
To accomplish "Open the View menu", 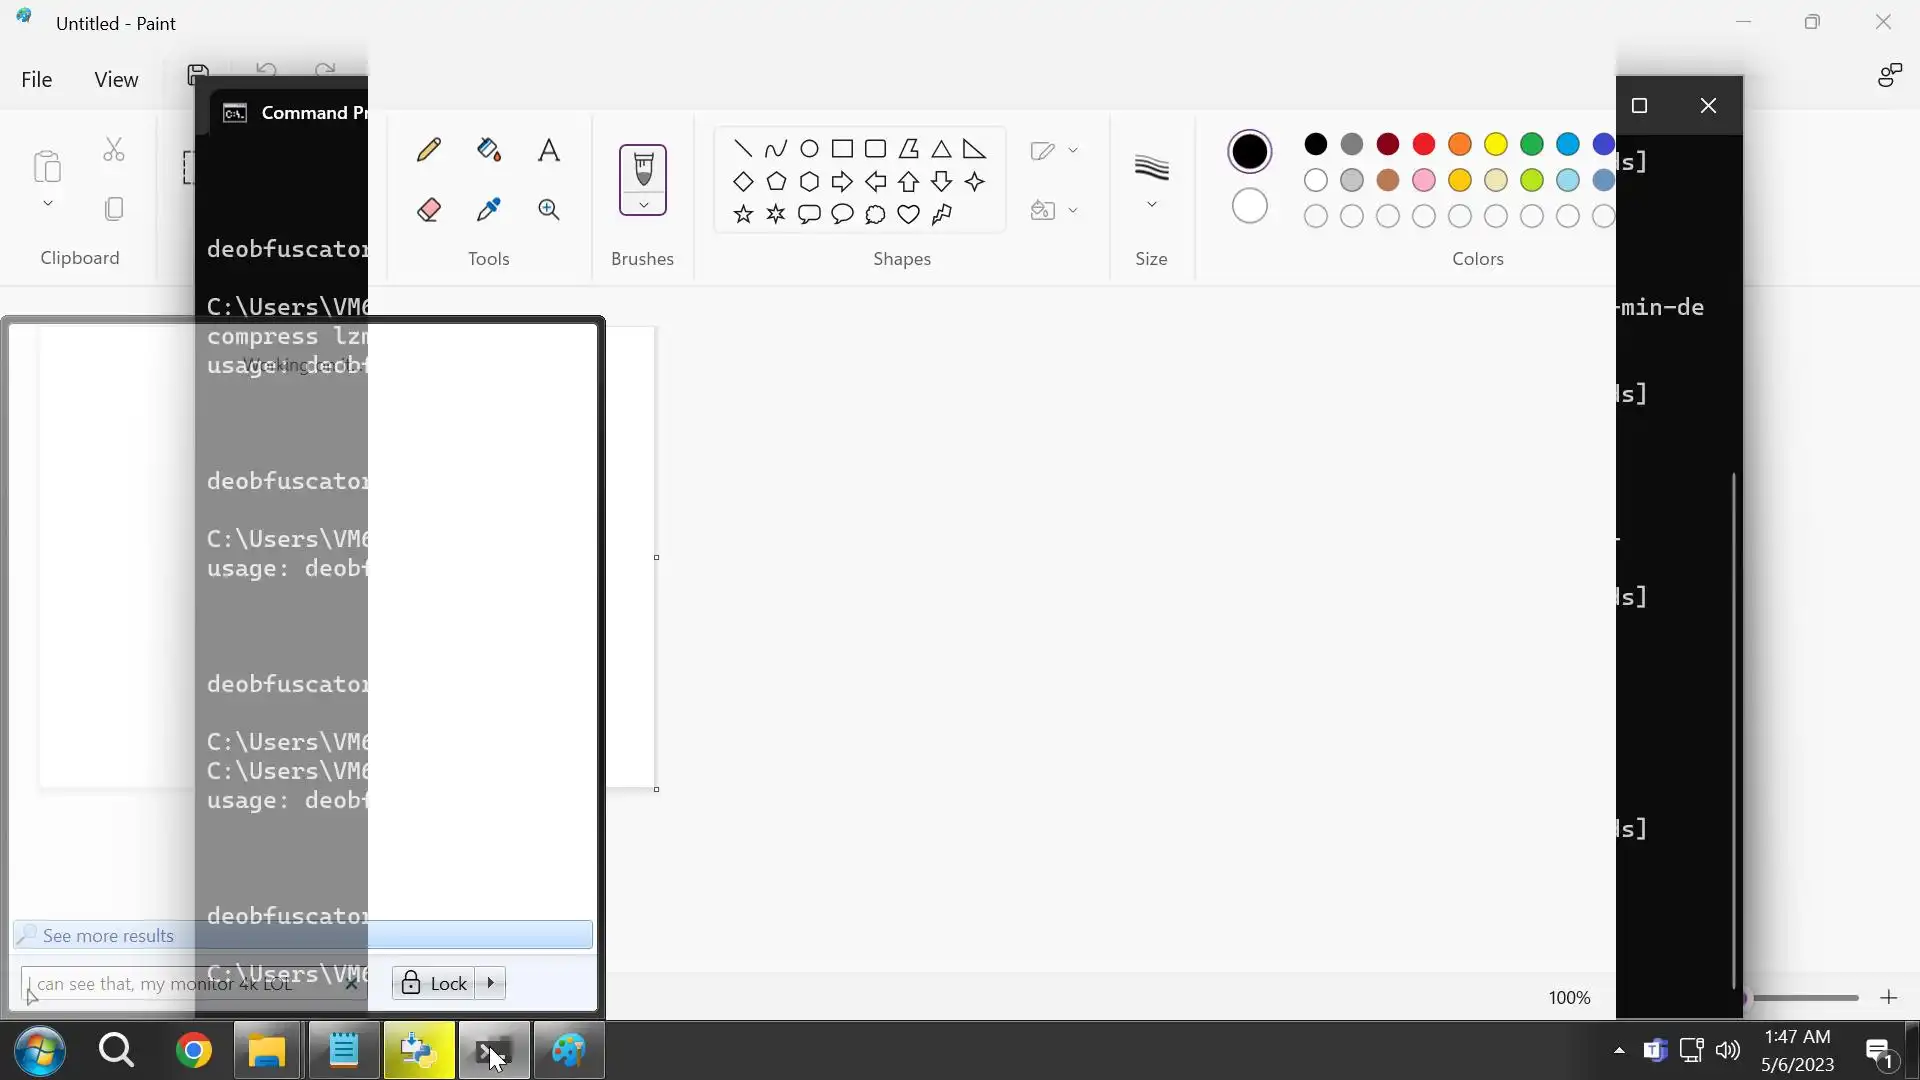I will pyautogui.click(x=116, y=79).
